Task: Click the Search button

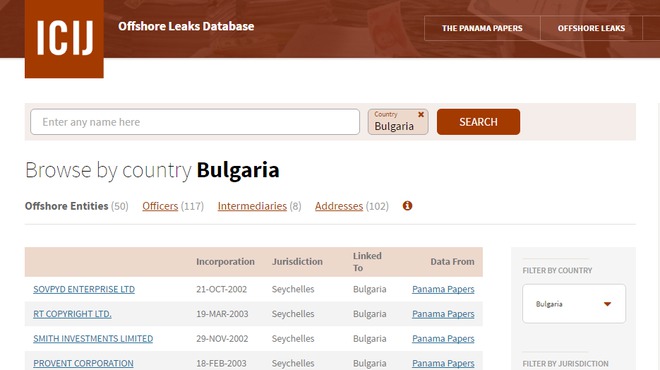Action: click(478, 122)
